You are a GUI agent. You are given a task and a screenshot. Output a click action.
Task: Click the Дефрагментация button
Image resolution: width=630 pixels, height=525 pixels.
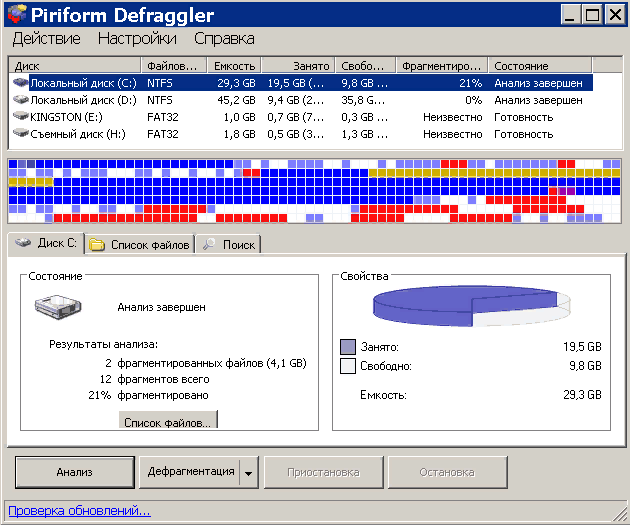coord(190,472)
